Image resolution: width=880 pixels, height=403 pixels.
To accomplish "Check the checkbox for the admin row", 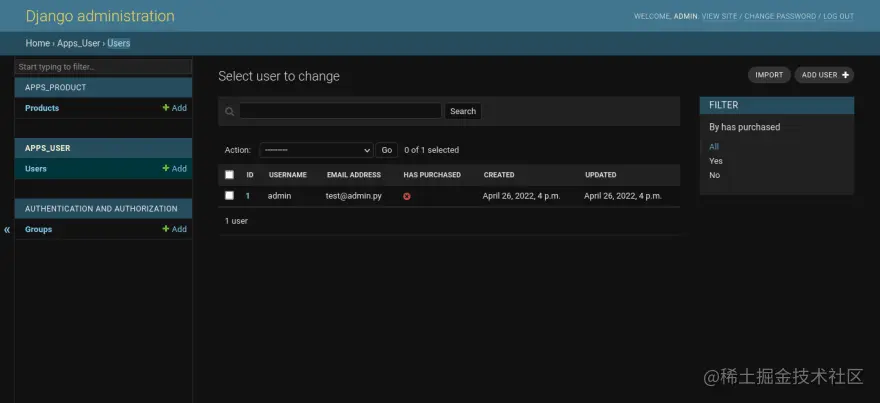I will [x=229, y=195].
